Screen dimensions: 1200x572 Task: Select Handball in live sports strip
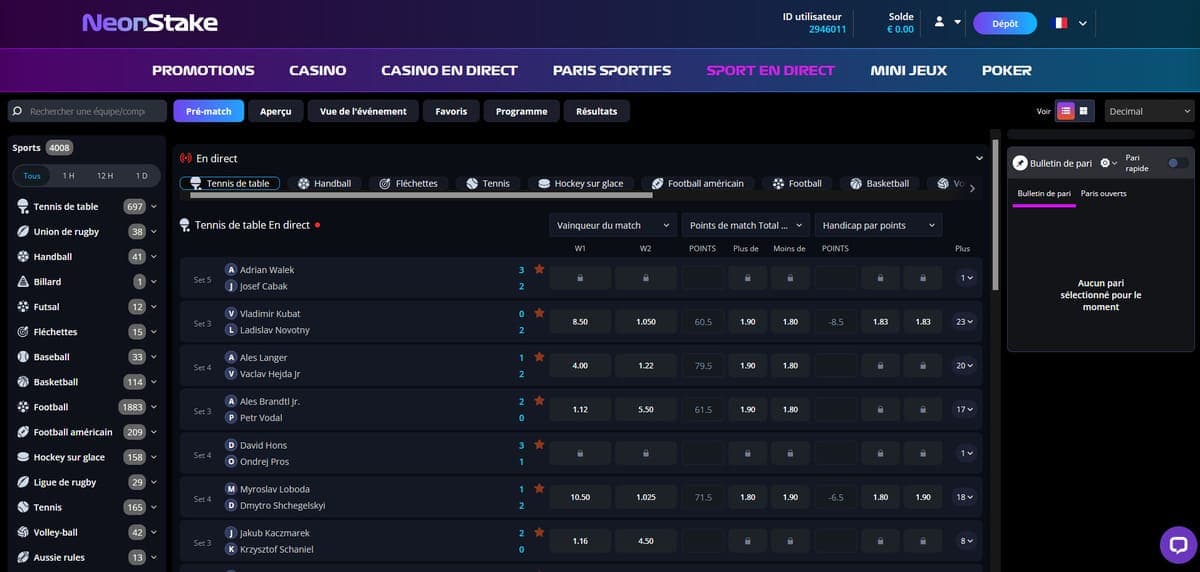323,184
